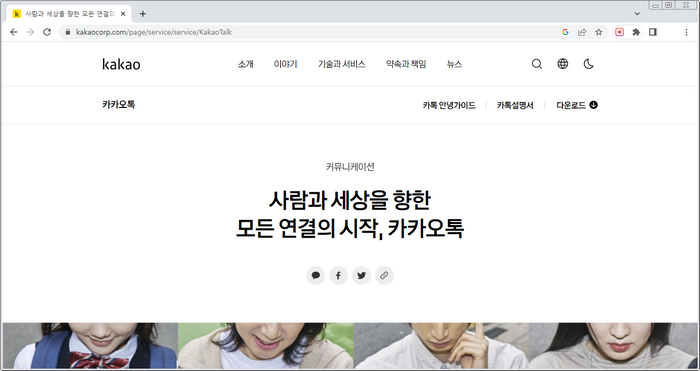Select the 사람과 세상을 향한 tab
Image resolution: width=700 pixels, height=371 pixels.
pyautogui.click(x=69, y=14)
